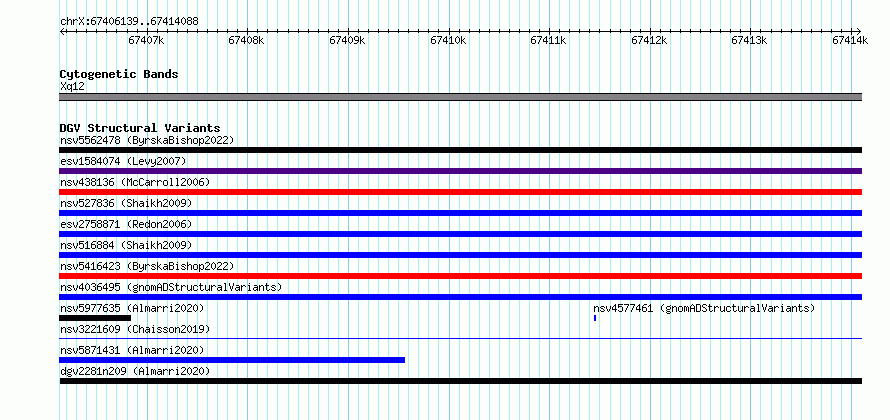Click the Cytogenetic Bands track title
This screenshot has width=890, height=420.
click(119, 74)
